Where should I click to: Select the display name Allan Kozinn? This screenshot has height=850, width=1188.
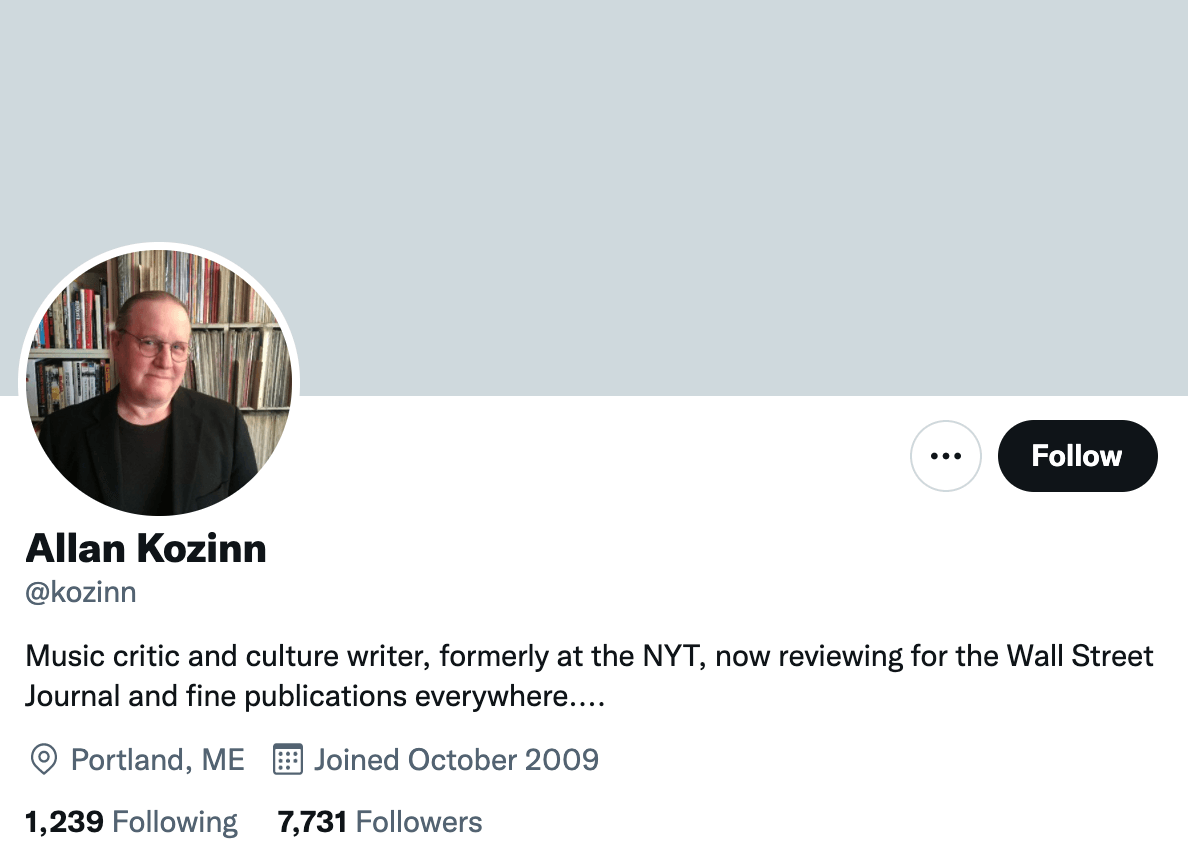[146, 548]
